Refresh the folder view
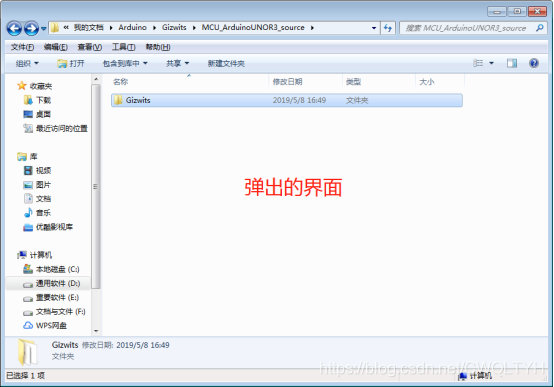This screenshot has height=387, width=554. [388, 28]
